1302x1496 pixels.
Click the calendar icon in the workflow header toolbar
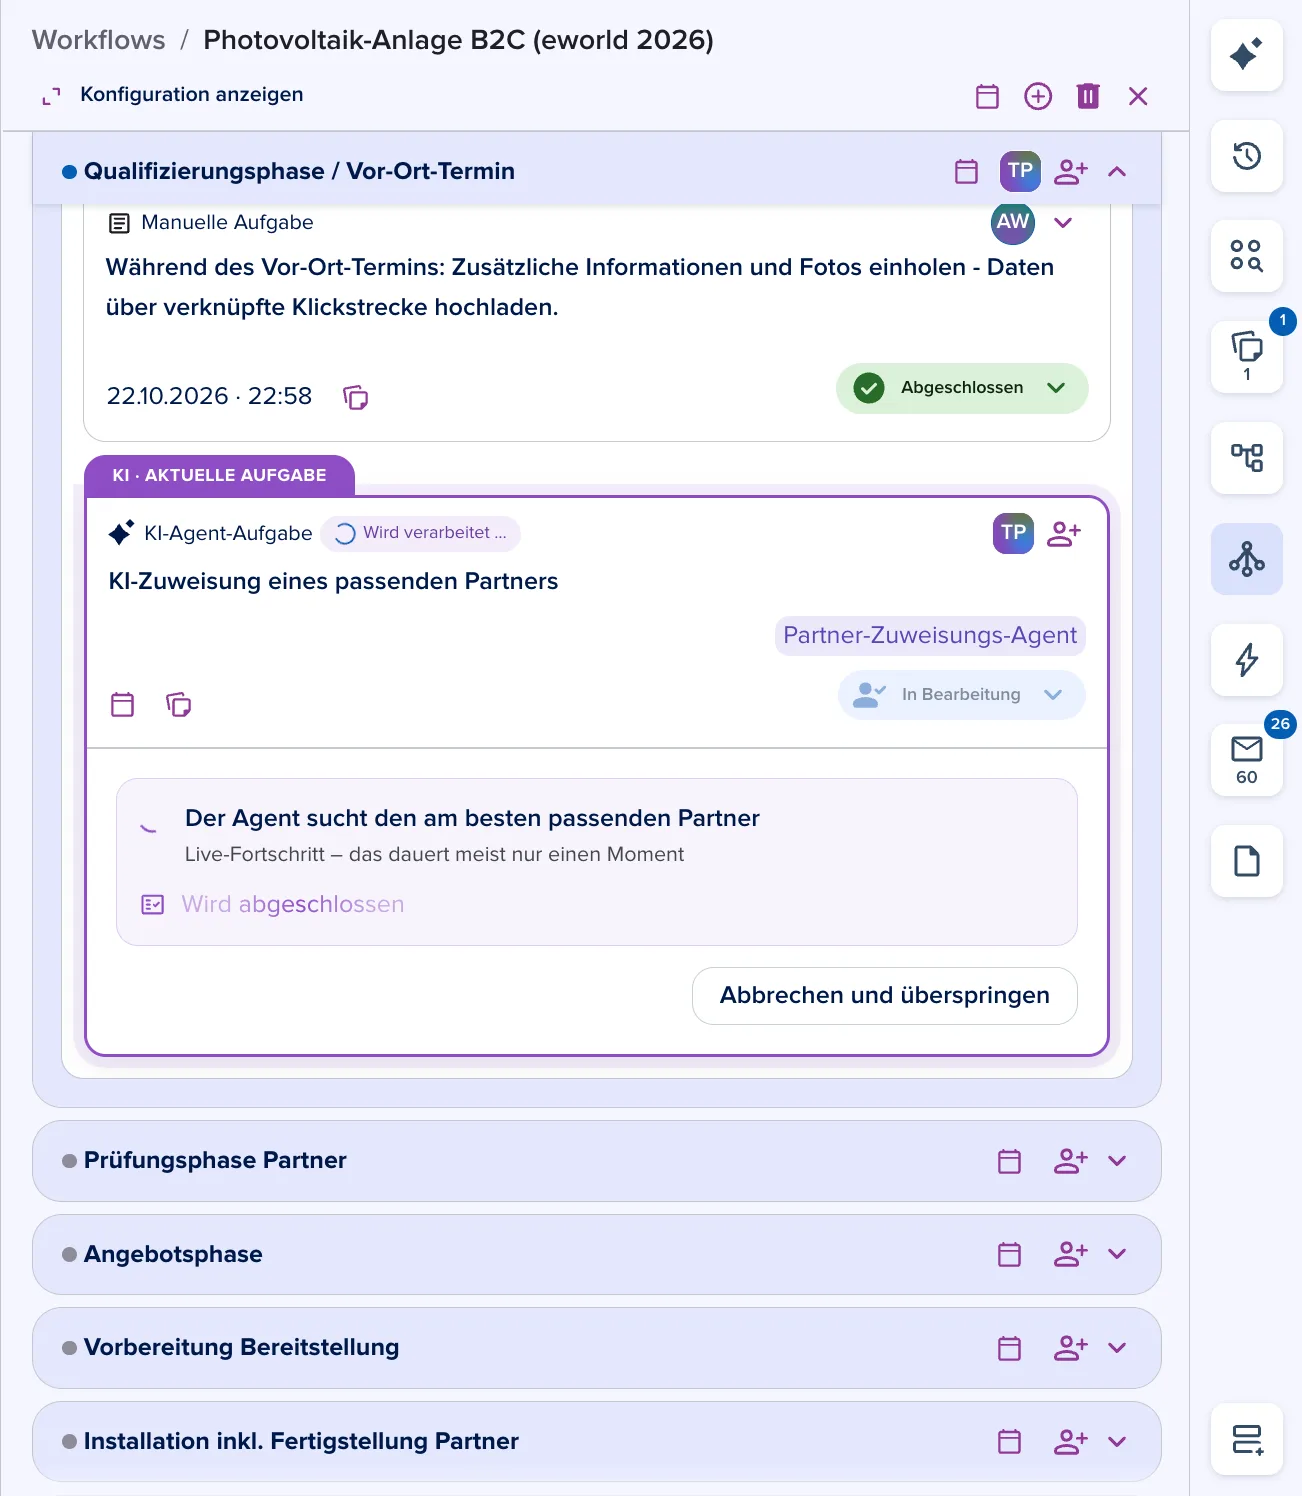987,96
